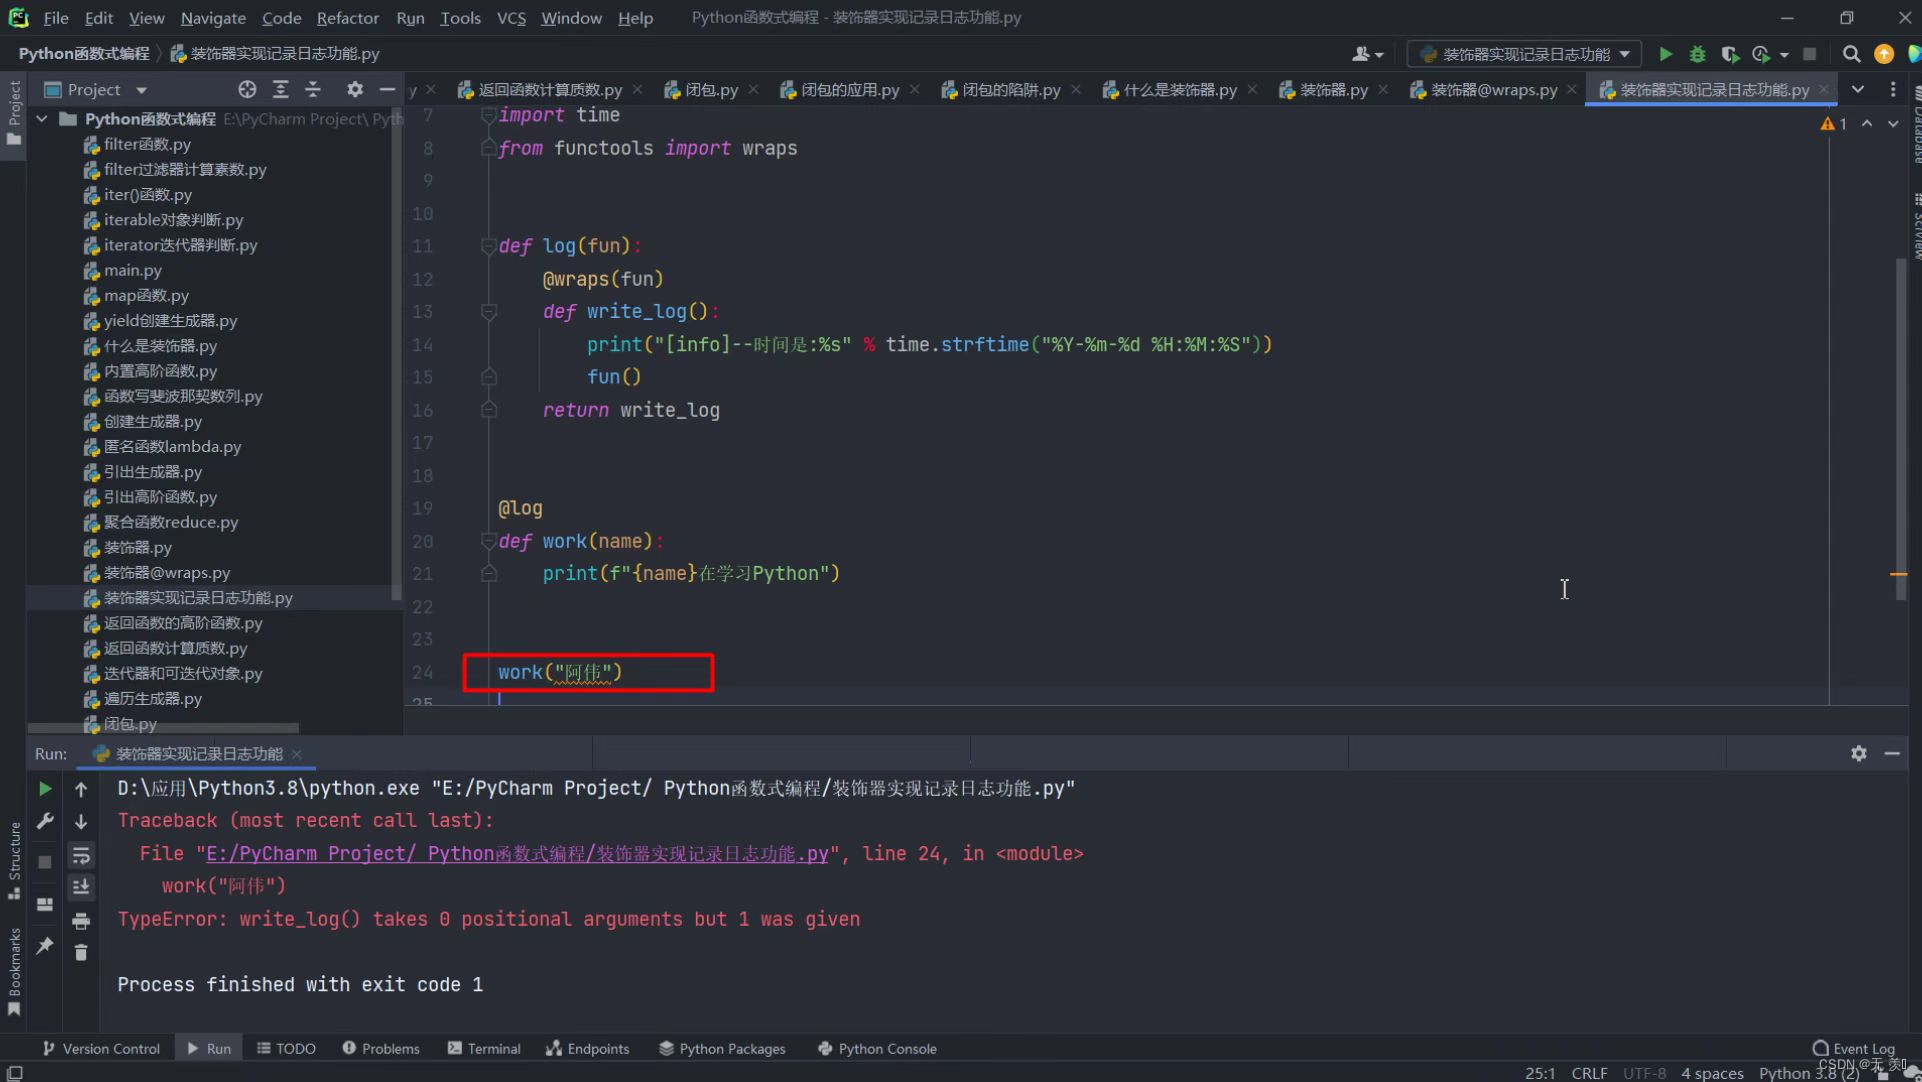Screen dimensions: 1922x1082
Task: Open the VCS menu
Action: [511, 18]
